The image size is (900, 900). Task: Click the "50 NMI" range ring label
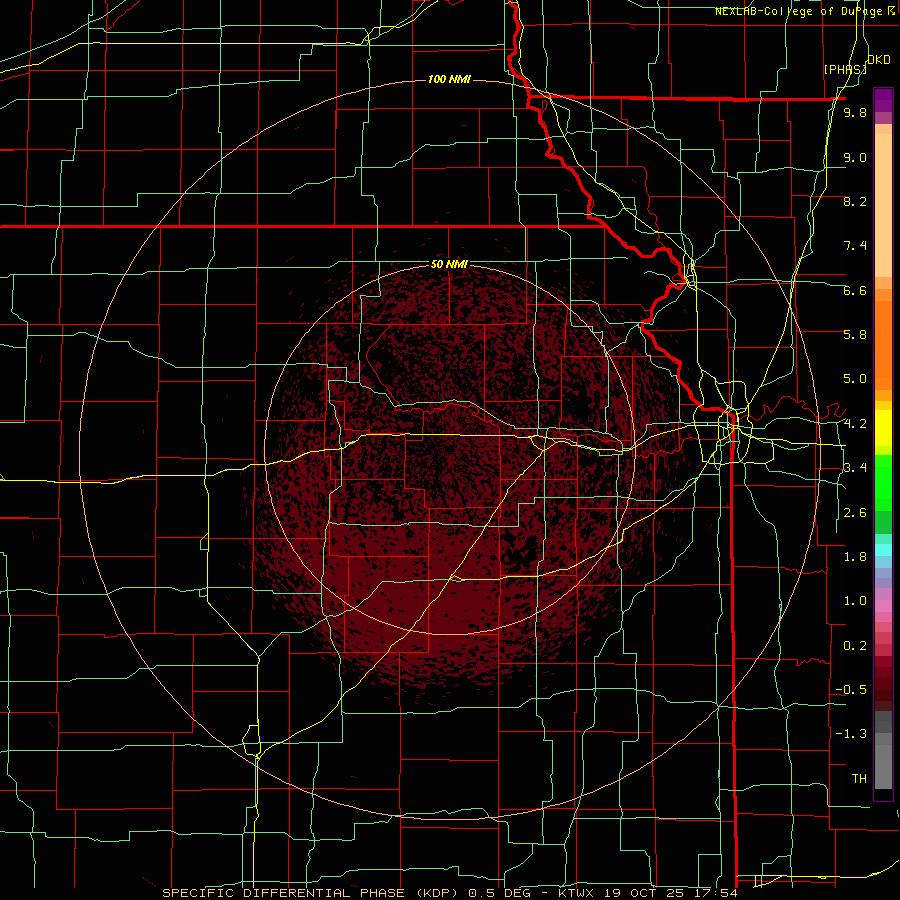(449, 265)
